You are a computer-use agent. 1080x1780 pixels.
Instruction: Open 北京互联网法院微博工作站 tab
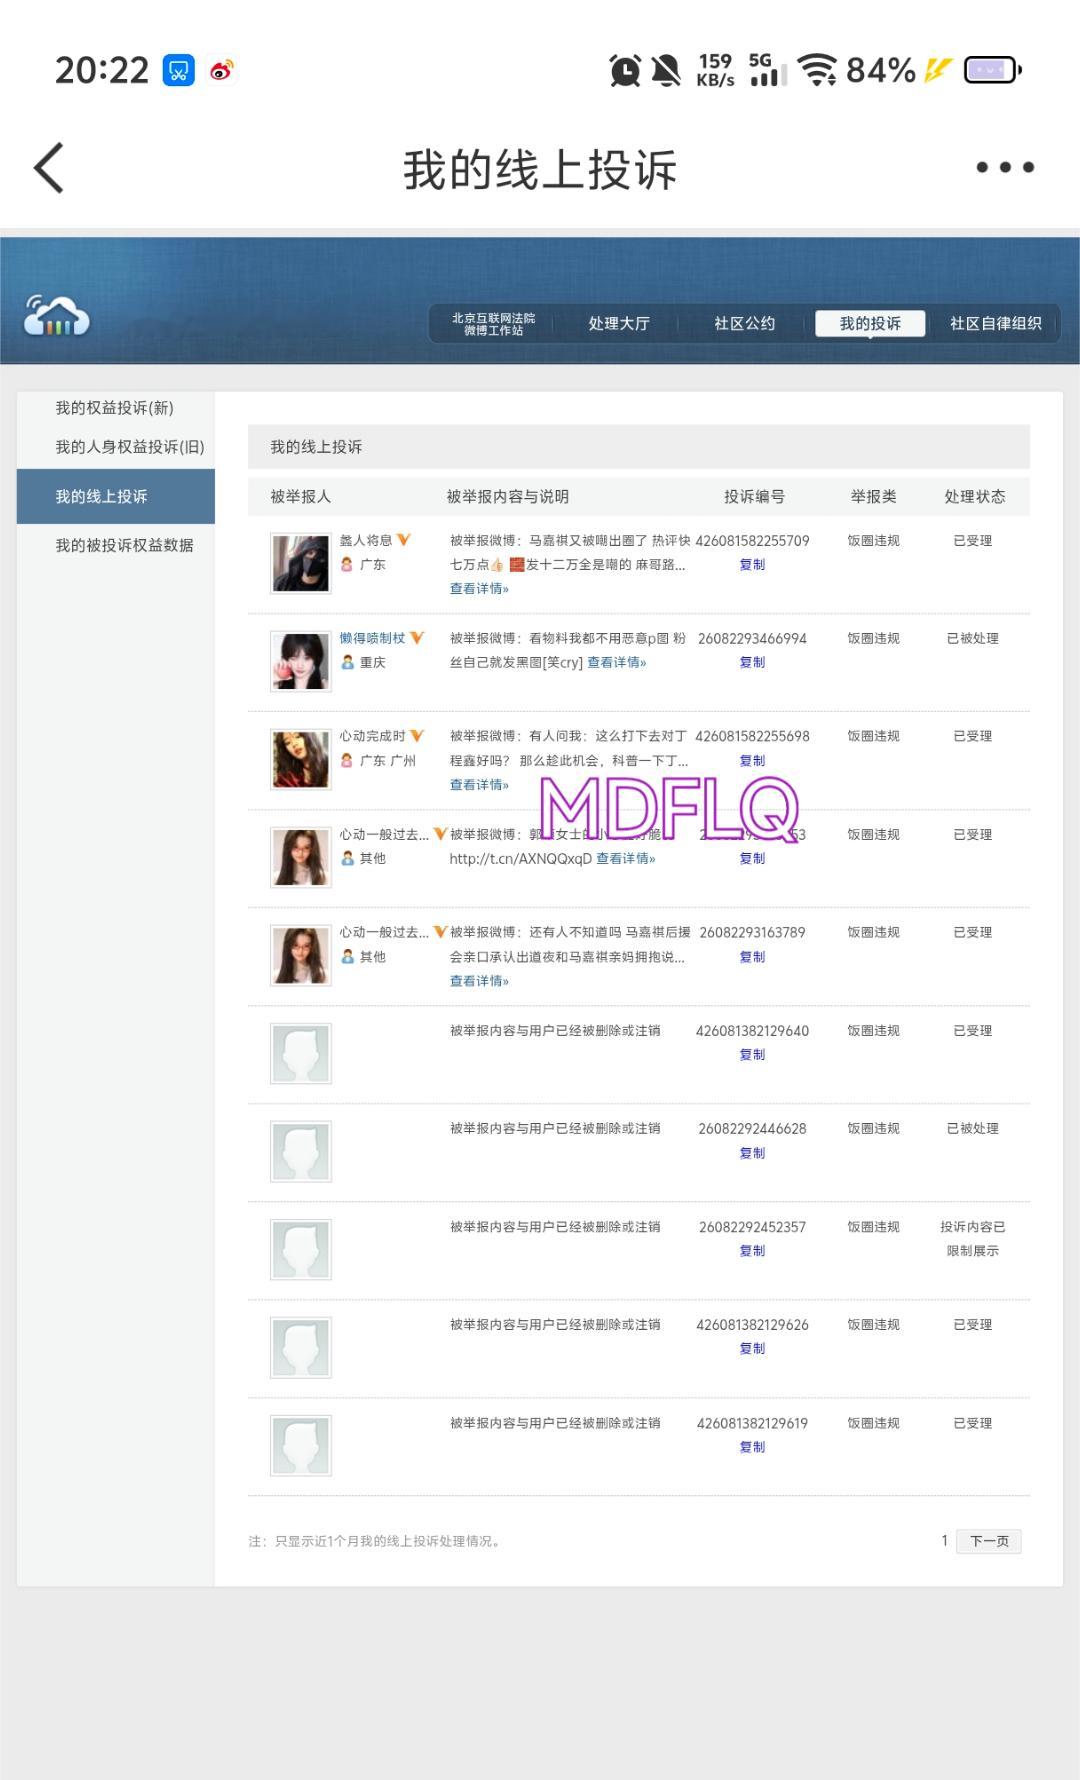coord(493,324)
